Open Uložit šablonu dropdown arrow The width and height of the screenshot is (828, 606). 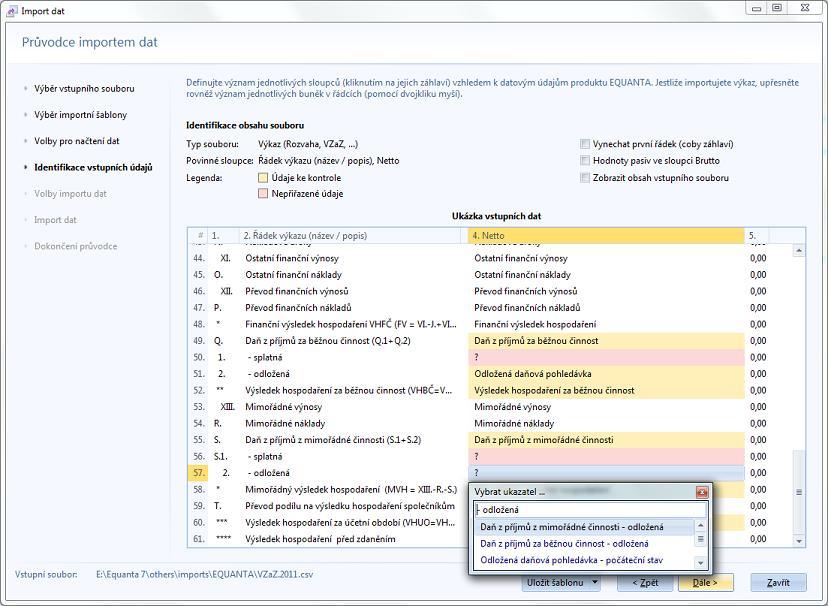595,582
